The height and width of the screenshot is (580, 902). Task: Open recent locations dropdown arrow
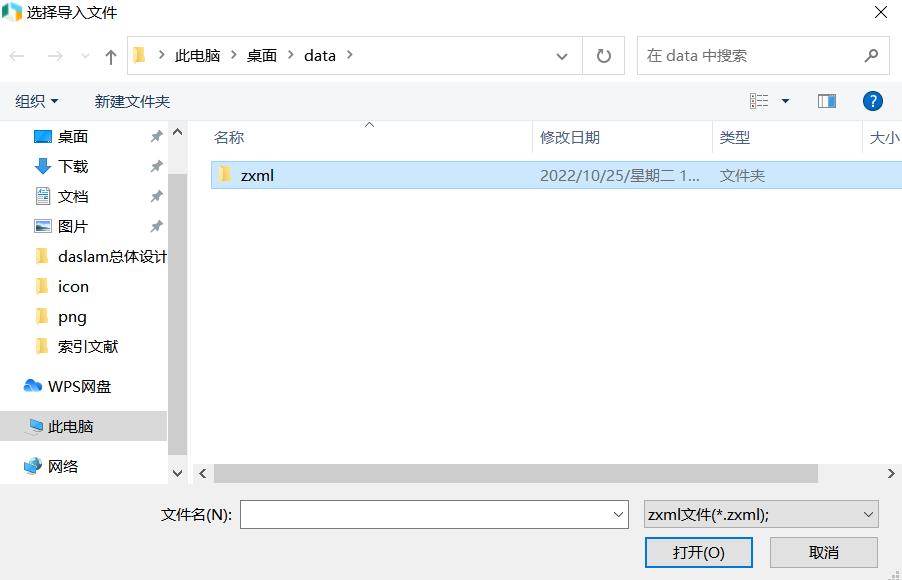85,56
